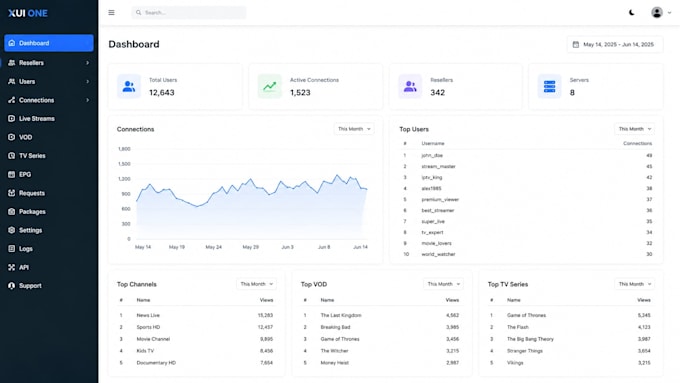
Task: Open Top Channels This Month dropdown
Action: [x=256, y=284]
